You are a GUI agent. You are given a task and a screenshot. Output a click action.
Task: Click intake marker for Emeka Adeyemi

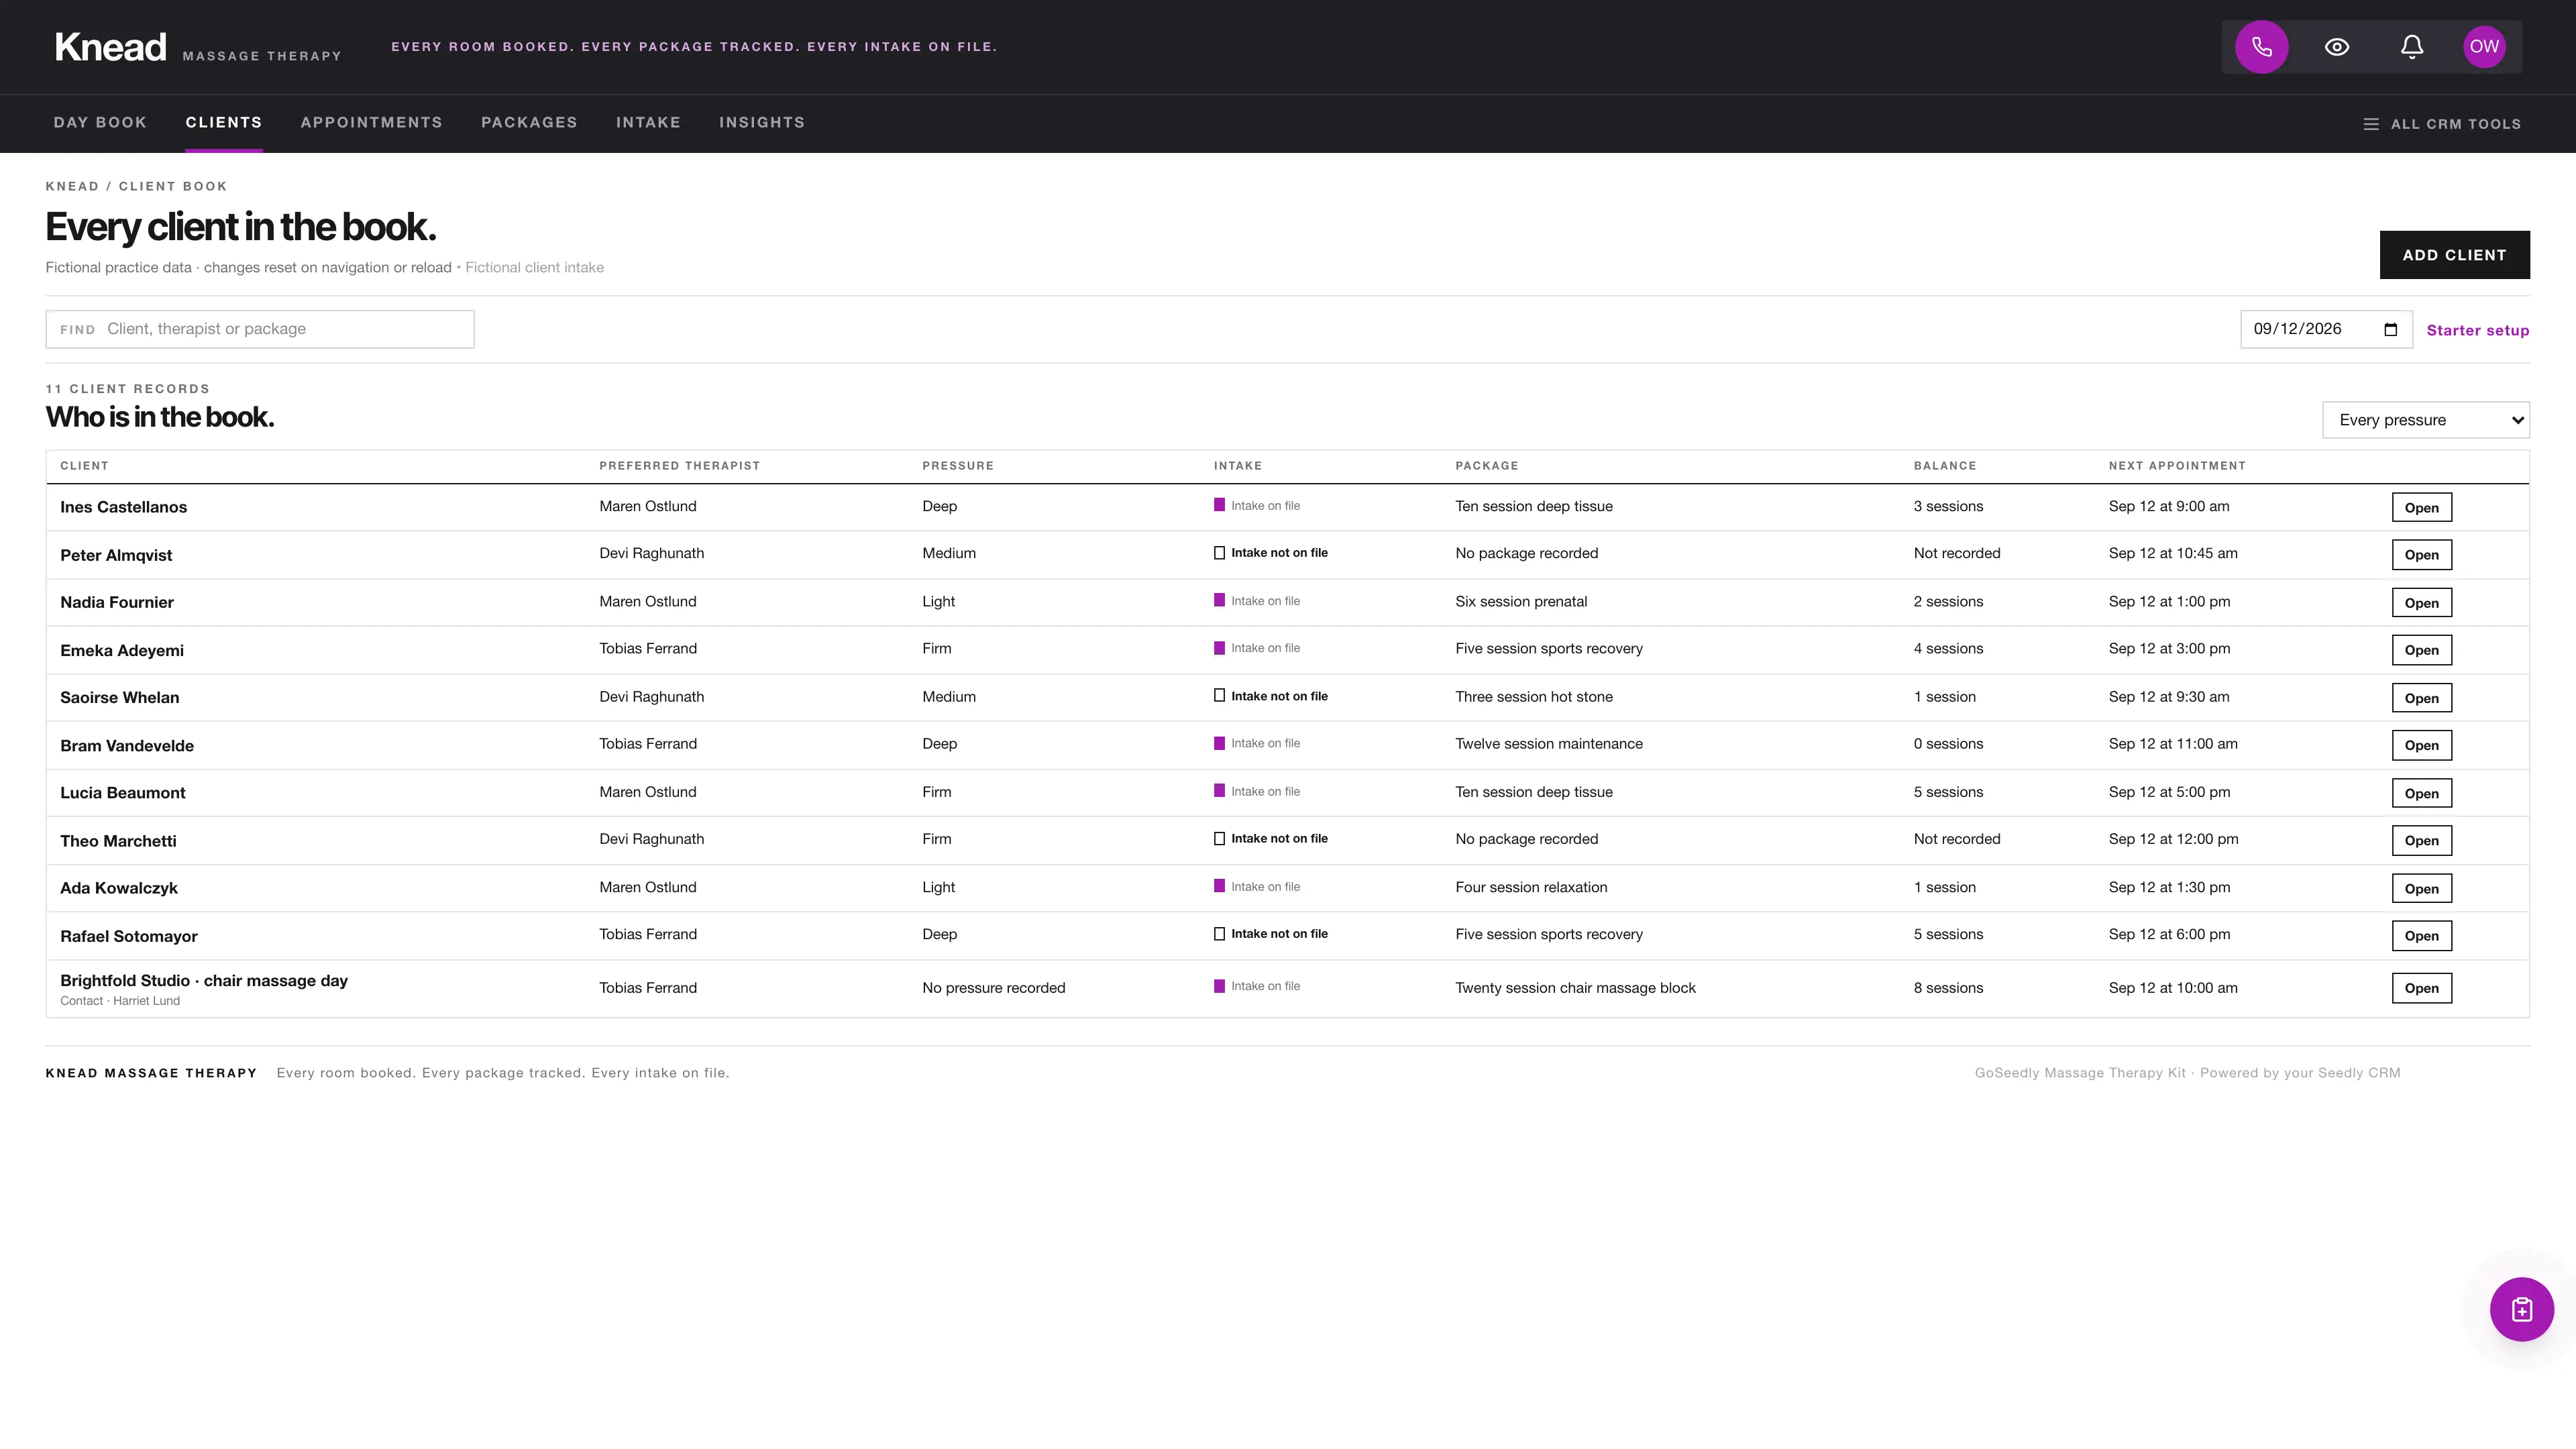coord(1219,648)
